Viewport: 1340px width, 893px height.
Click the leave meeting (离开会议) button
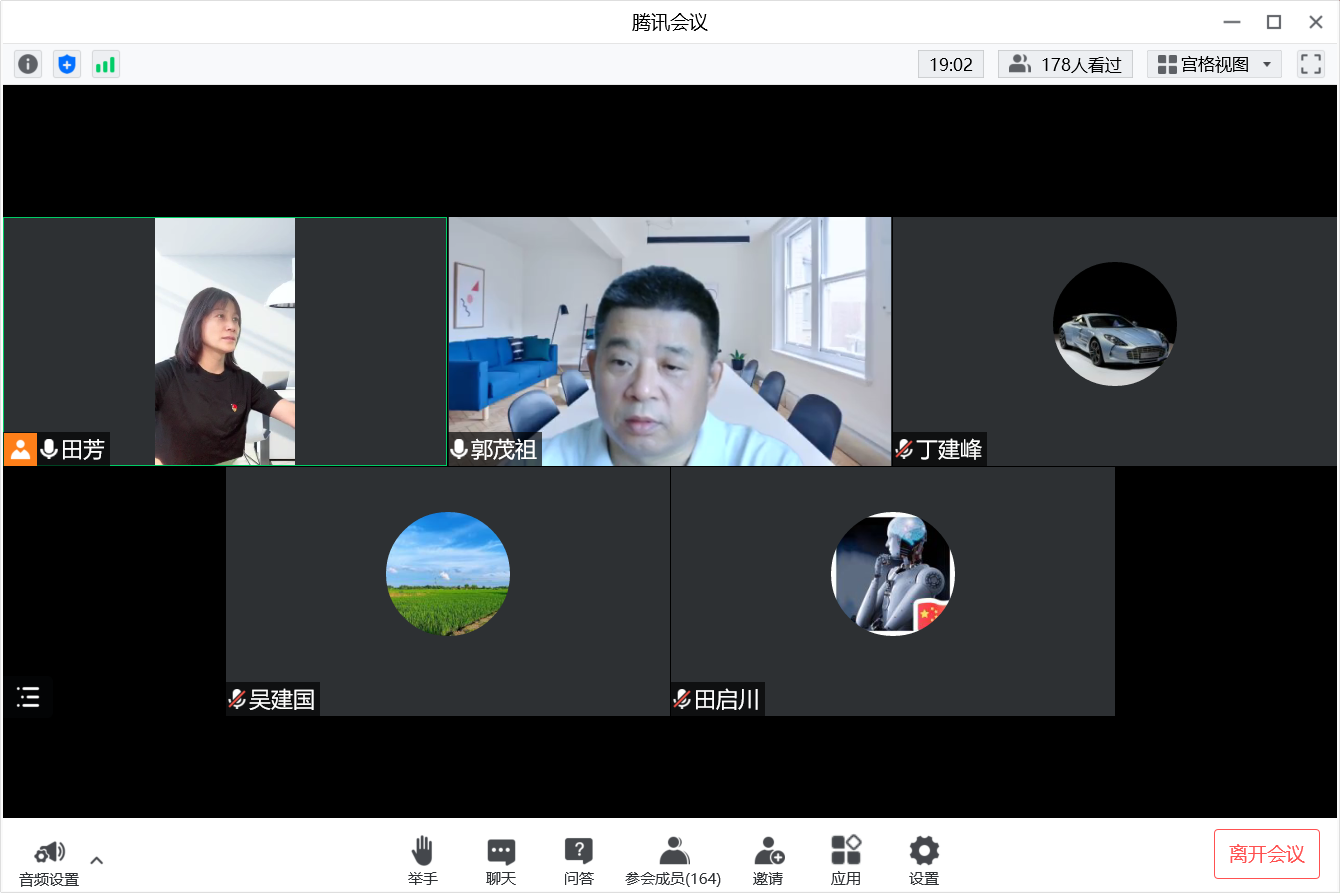(x=1266, y=854)
